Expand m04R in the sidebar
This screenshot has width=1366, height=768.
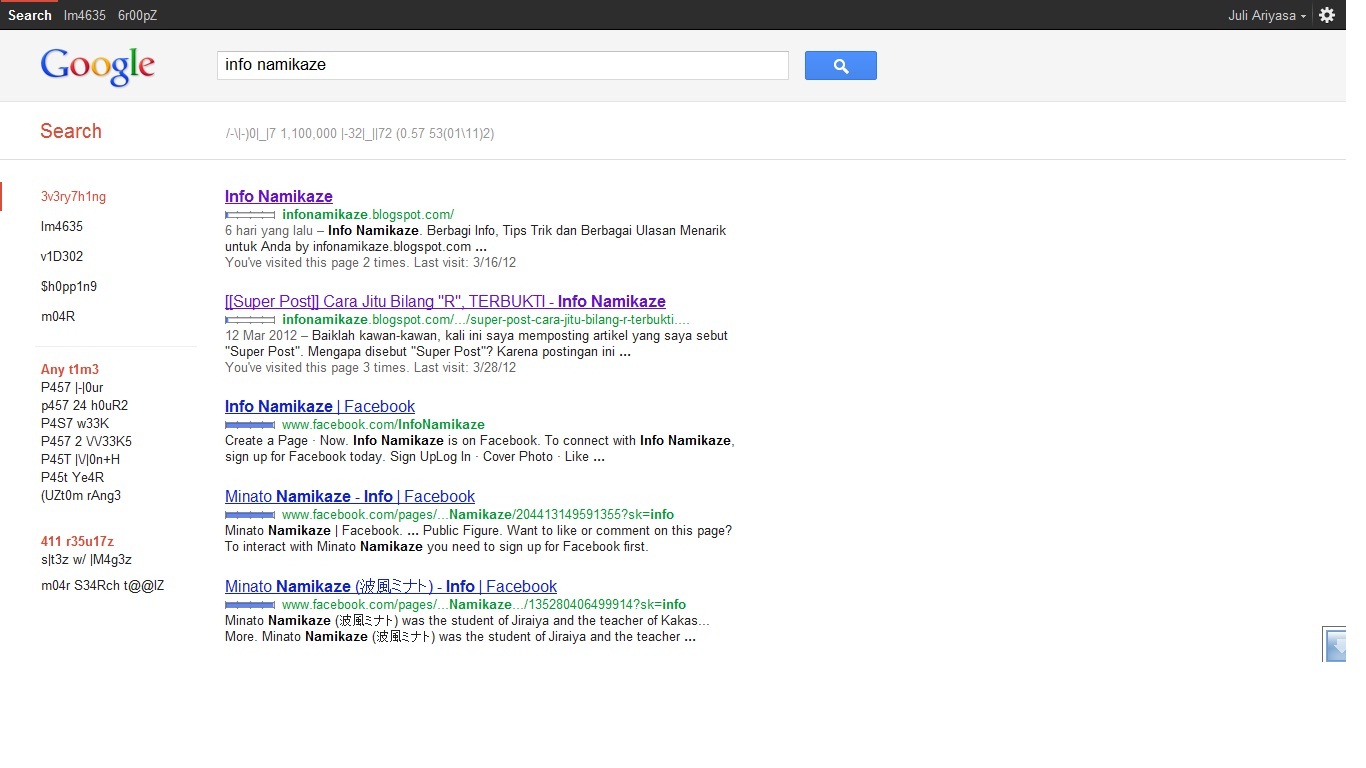tap(58, 317)
